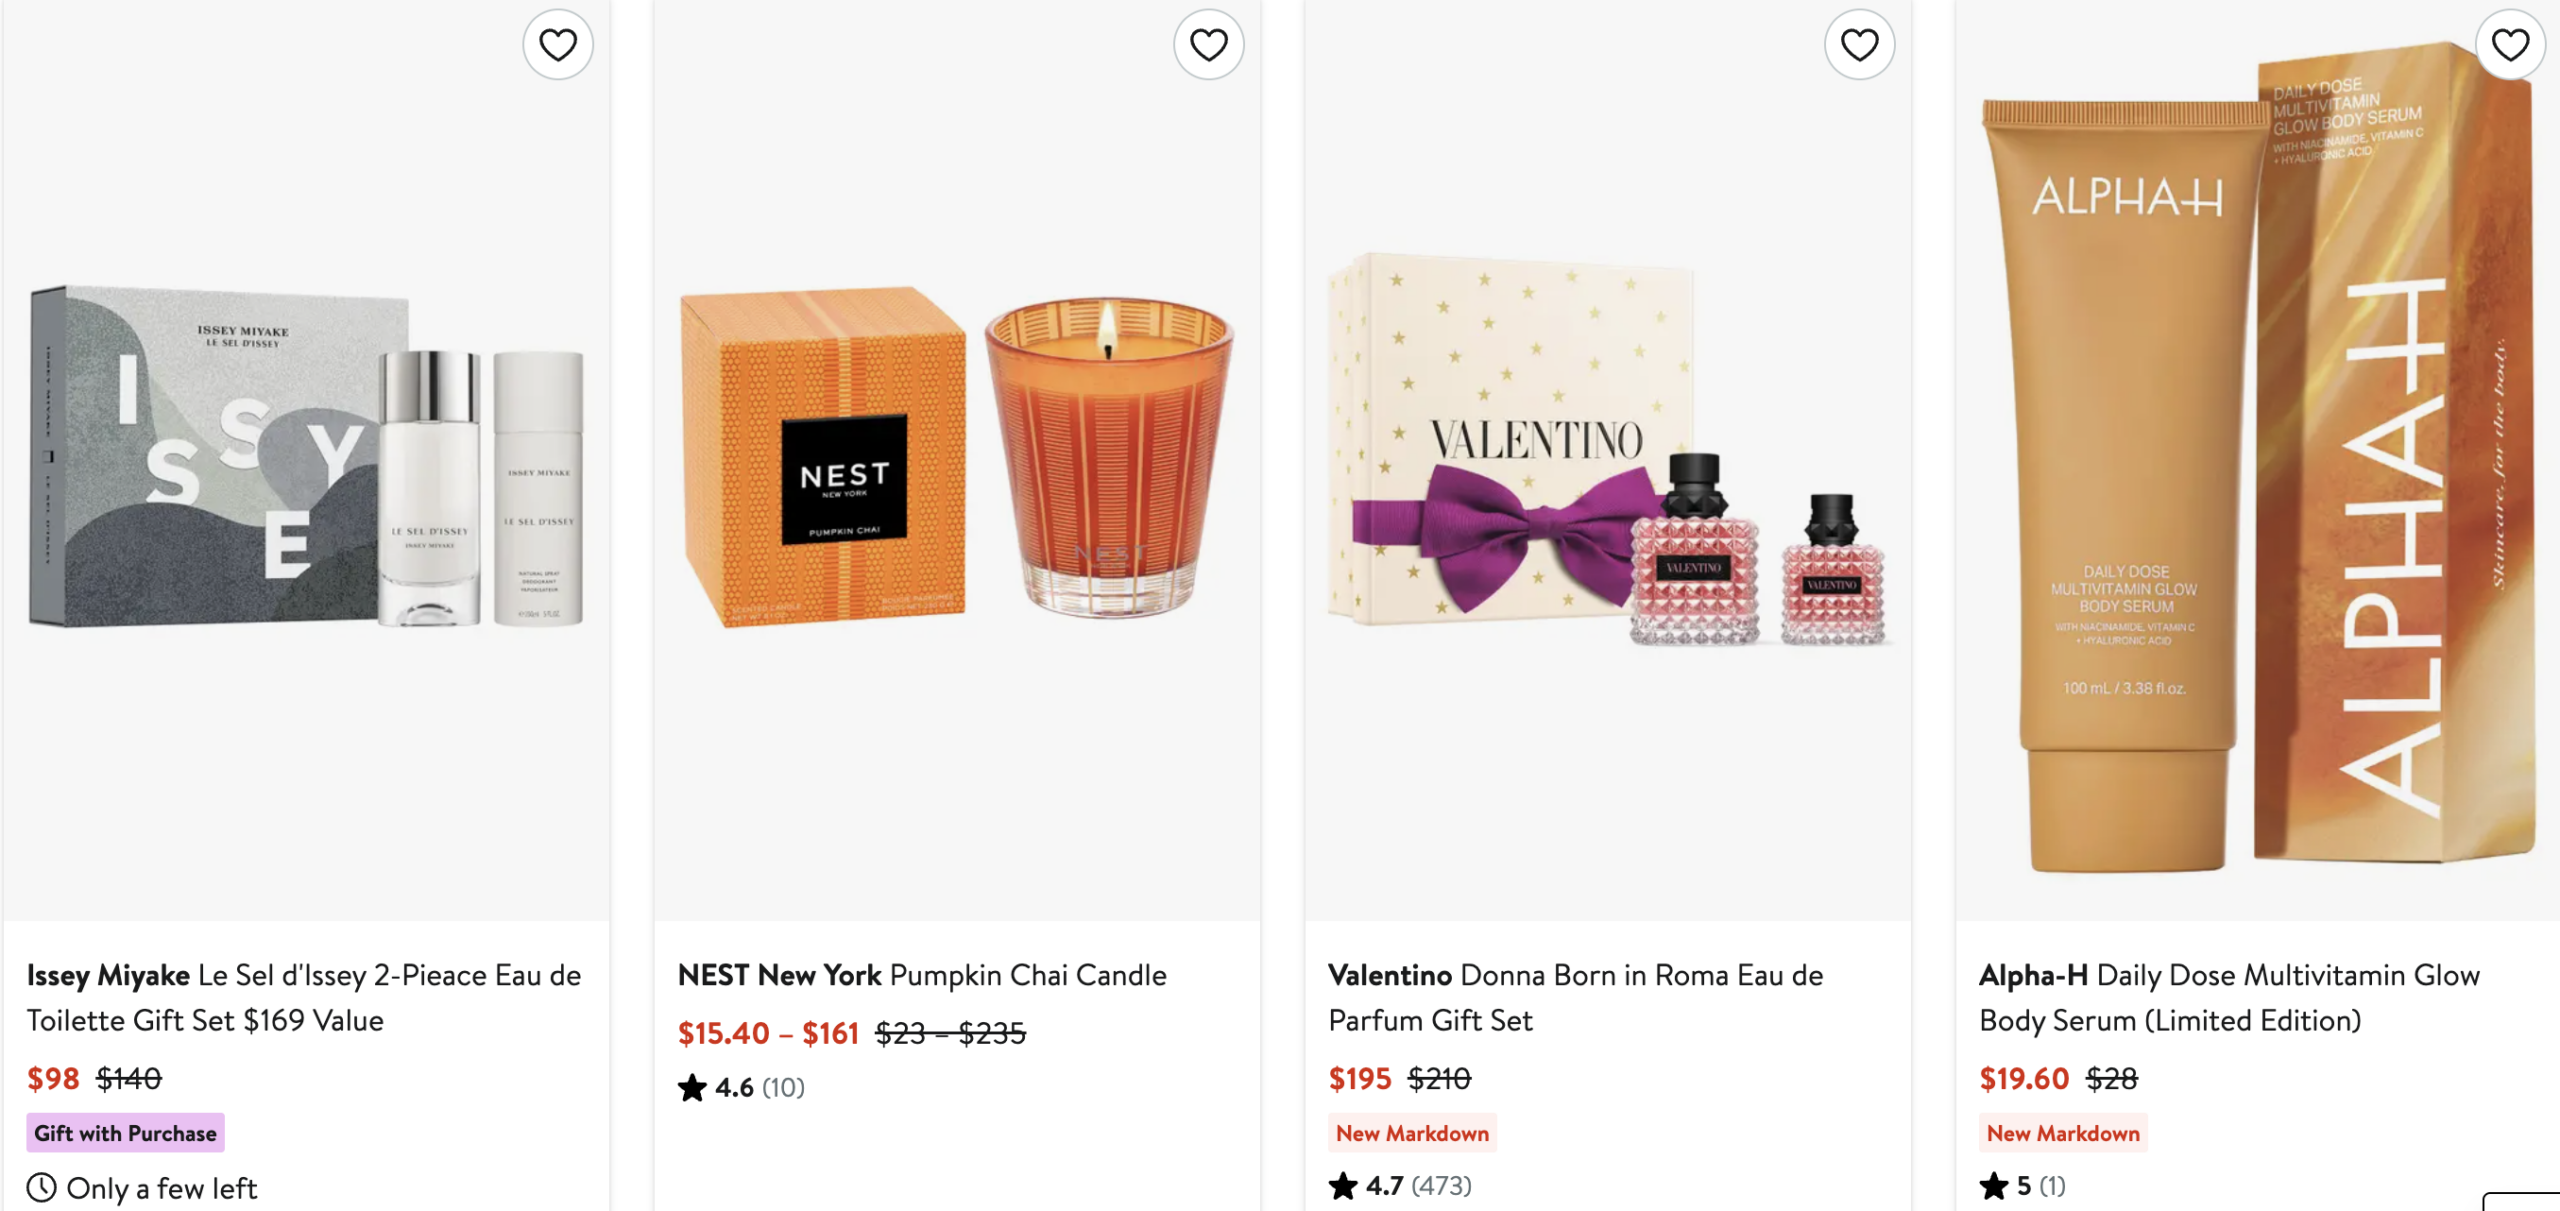Toggle wishlist heart on NEST candle
Screen dimensions: 2560x1211
pyautogui.click(x=1208, y=45)
